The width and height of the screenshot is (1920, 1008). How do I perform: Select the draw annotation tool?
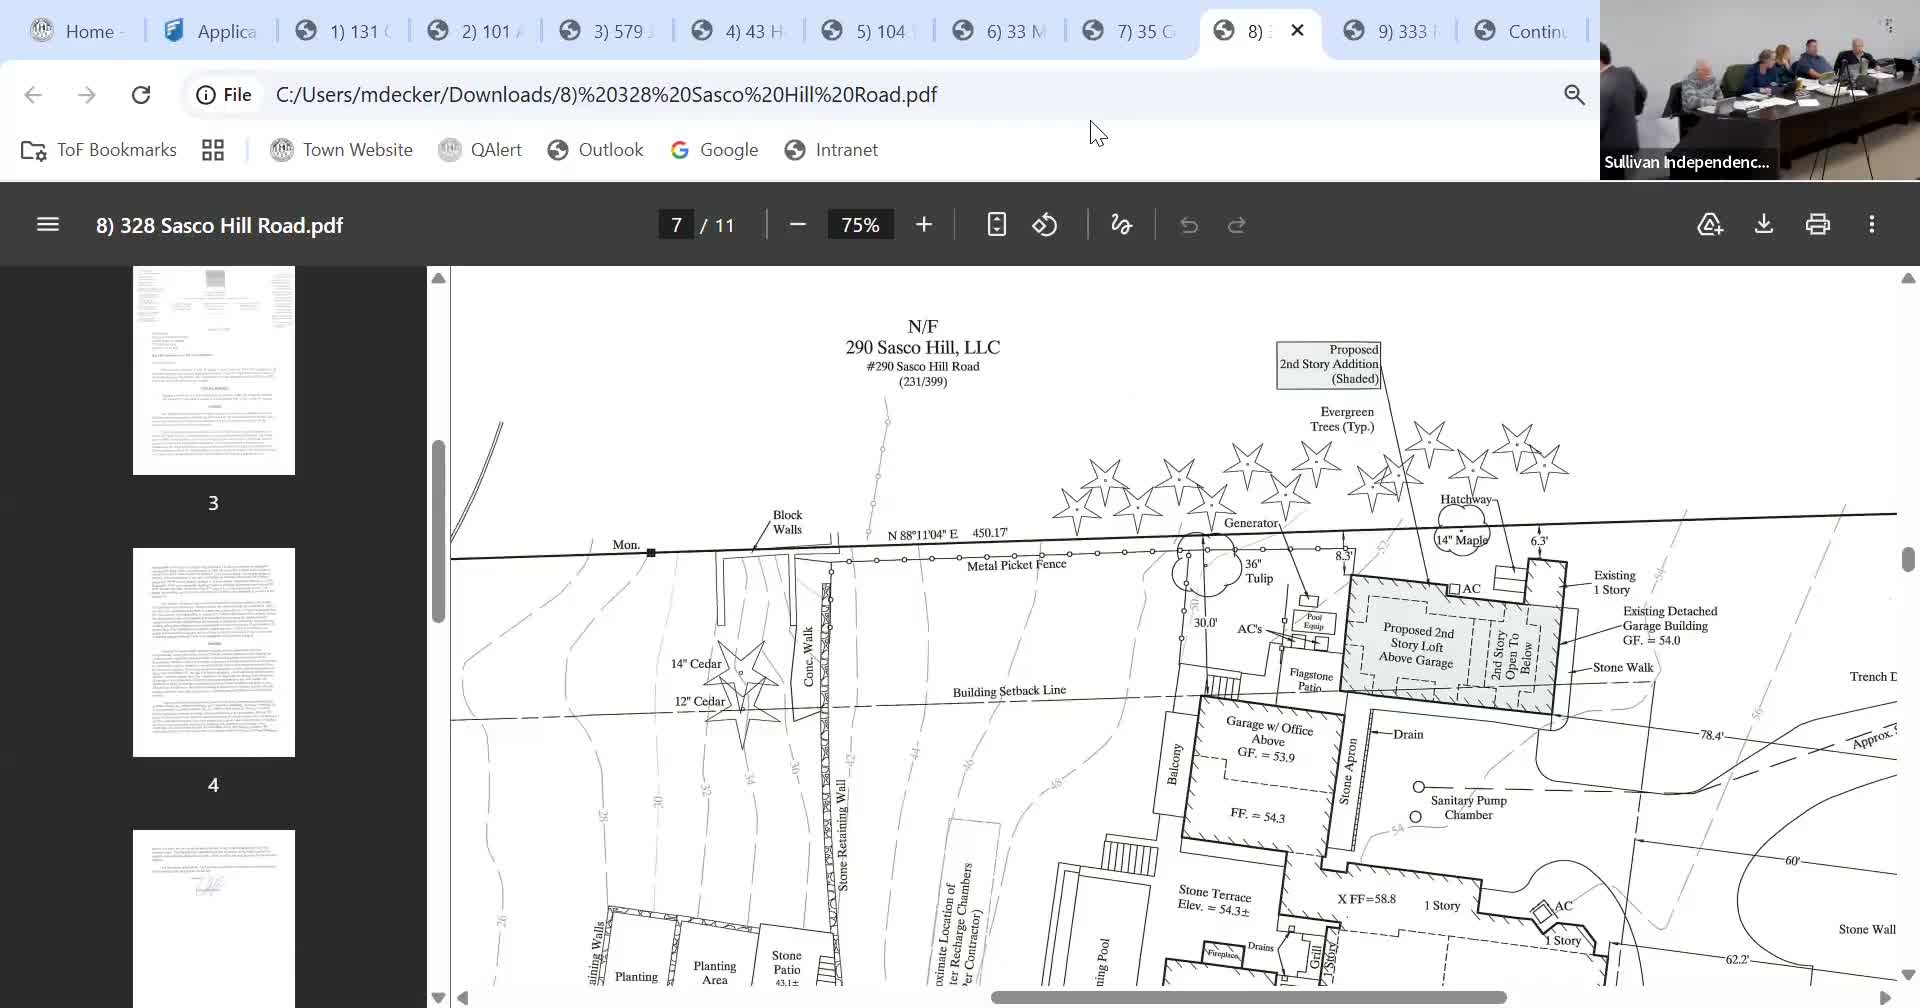(x=1121, y=225)
